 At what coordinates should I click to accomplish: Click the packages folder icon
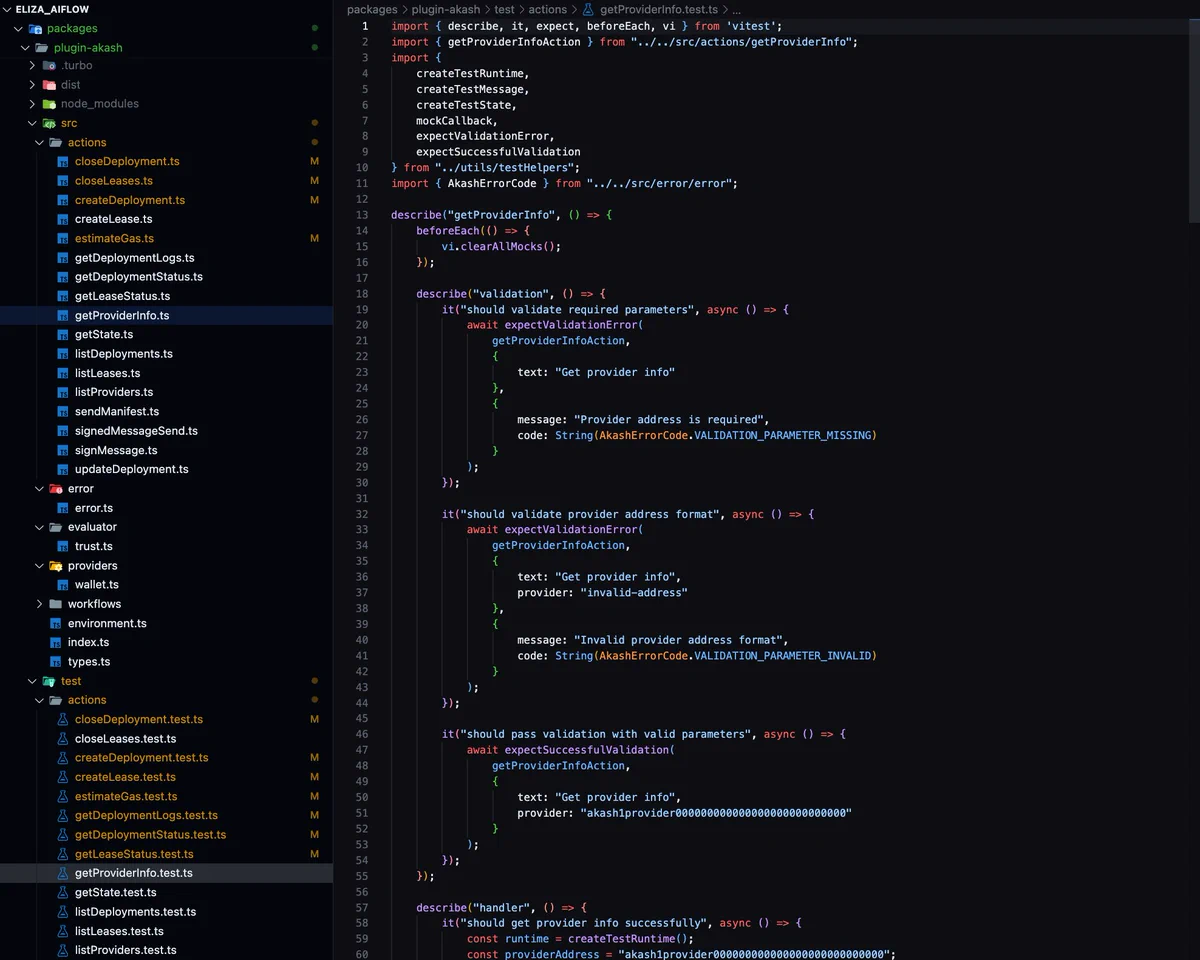35,28
